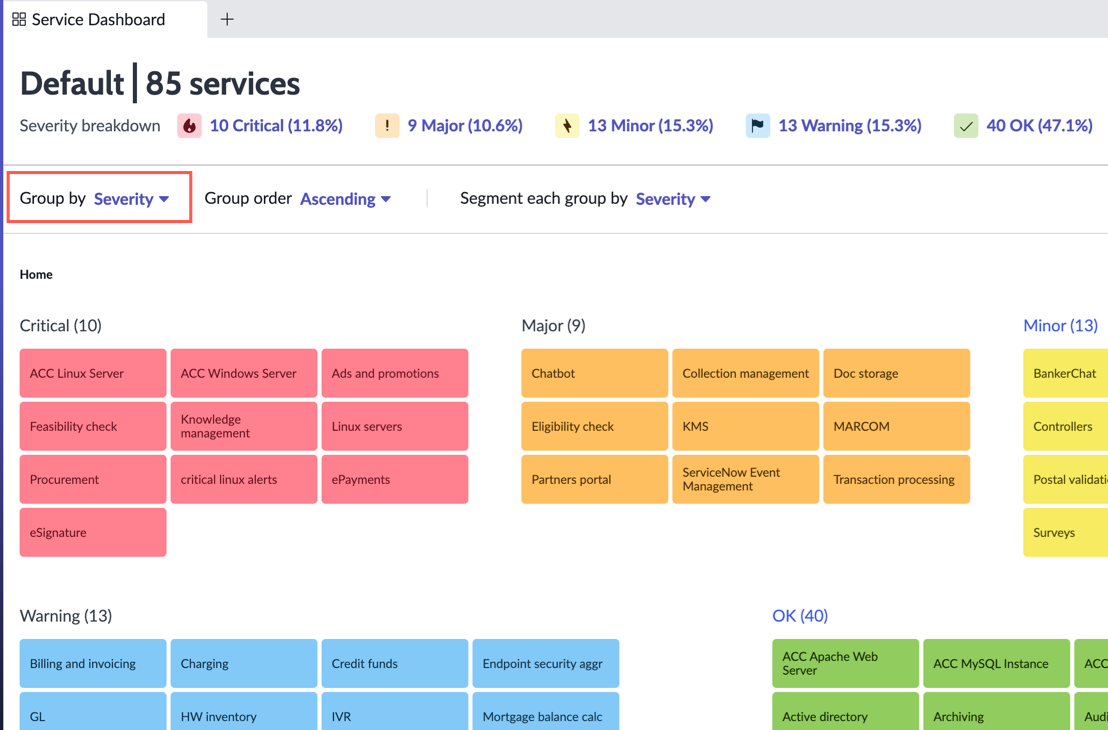Select the Chatbot service tile
Screen dimensions: 1108x730
click(595, 373)
